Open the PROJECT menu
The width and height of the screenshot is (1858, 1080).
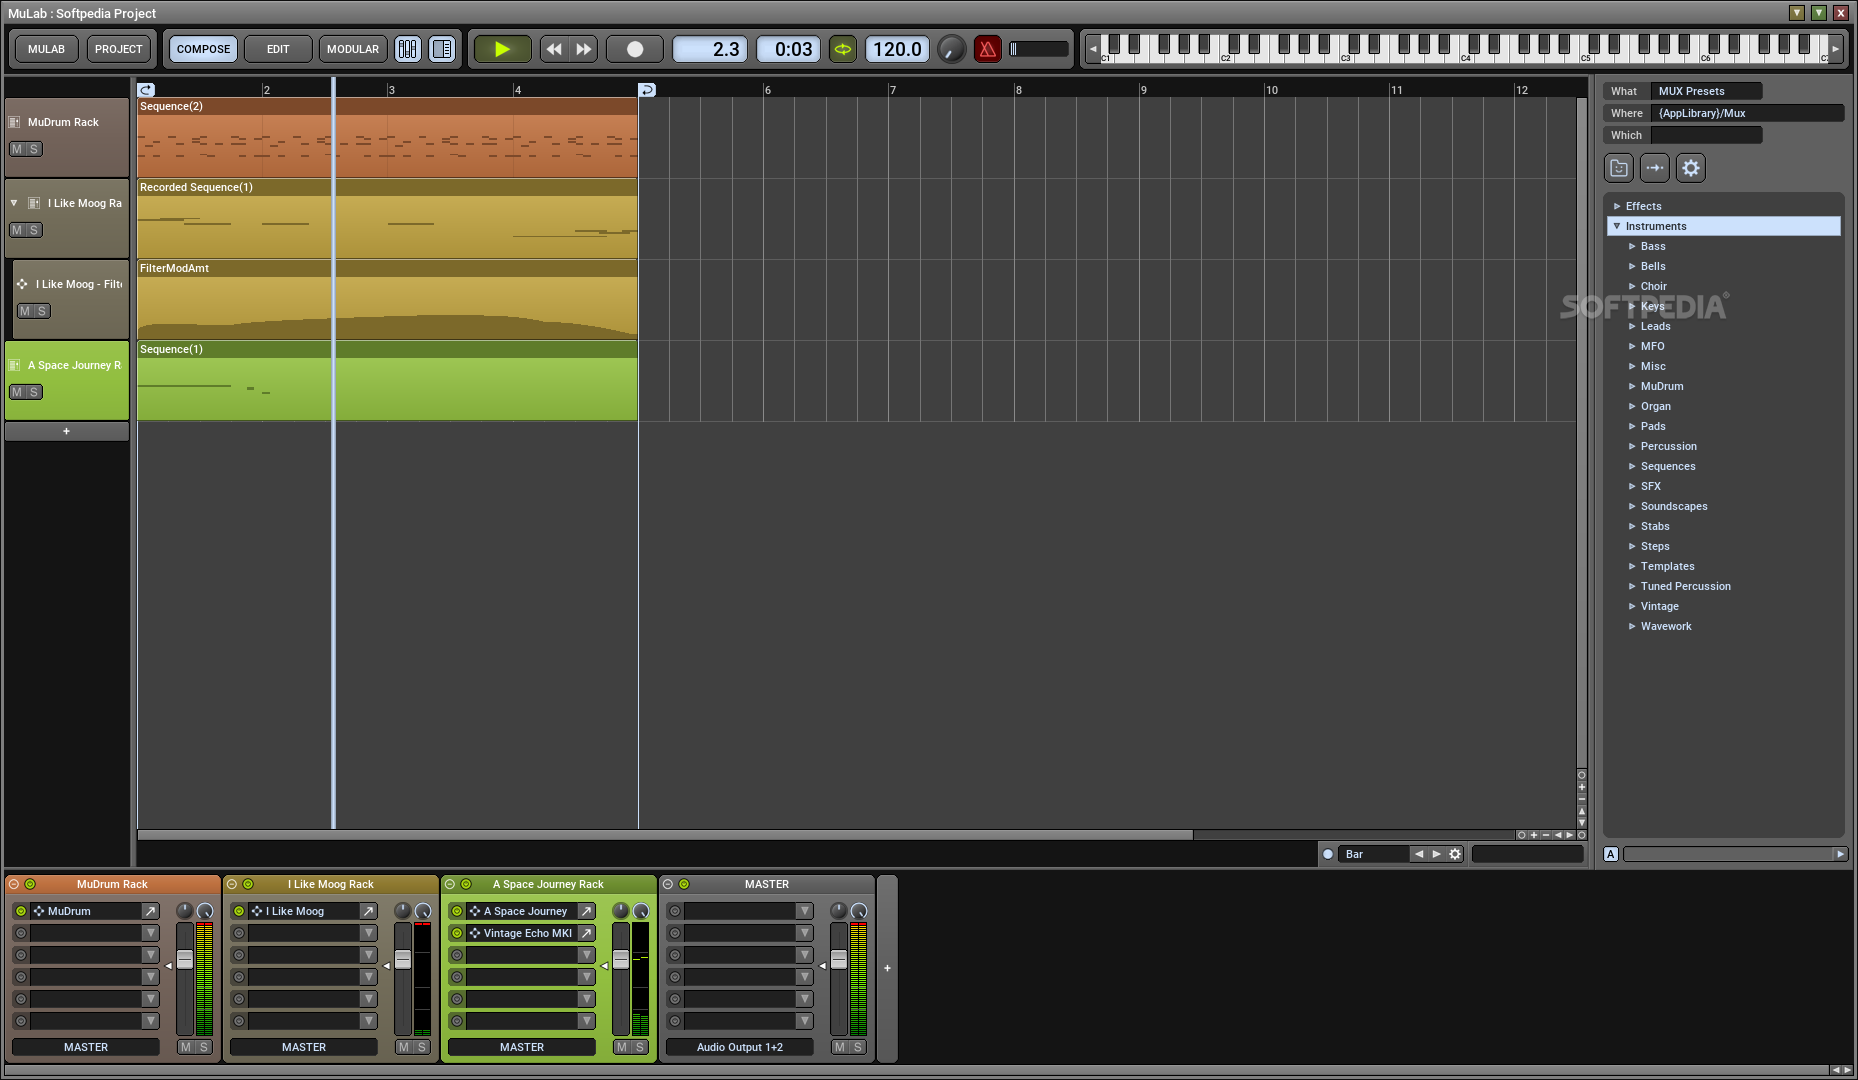pyautogui.click(x=119, y=49)
